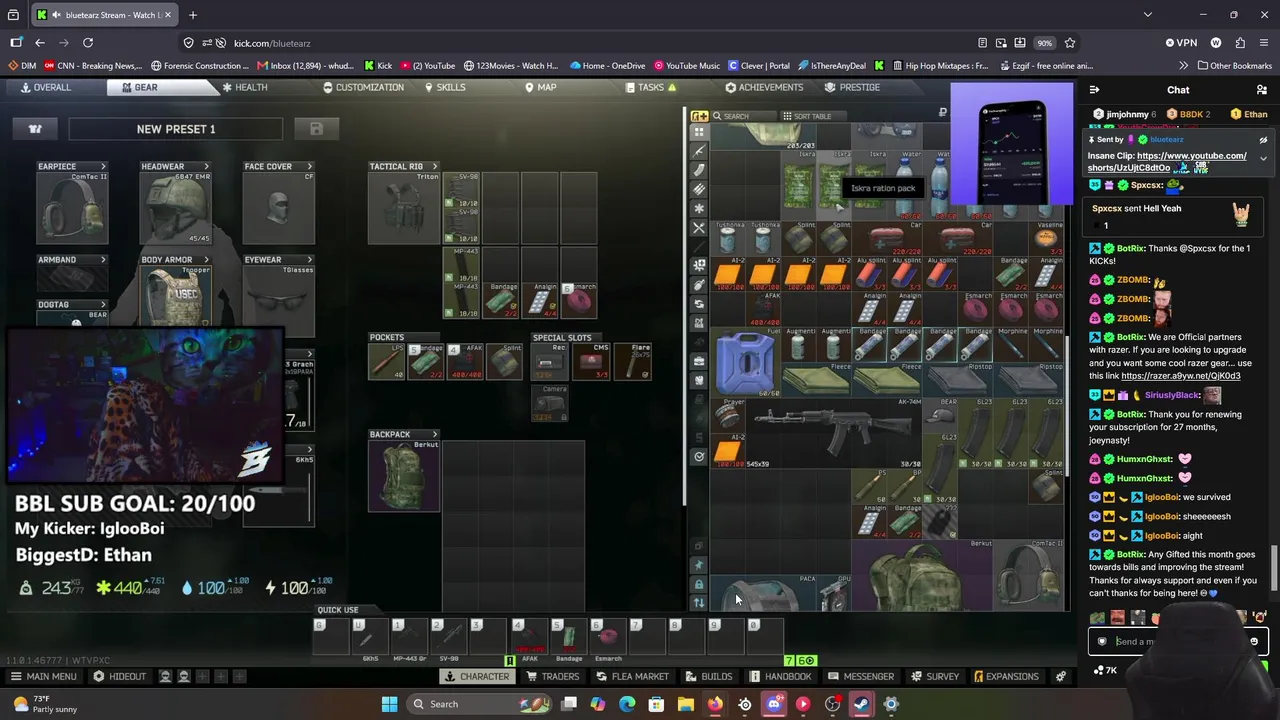Expand the Body Armor slot options
Screen dimensions: 1280x720
tap(206, 260)
